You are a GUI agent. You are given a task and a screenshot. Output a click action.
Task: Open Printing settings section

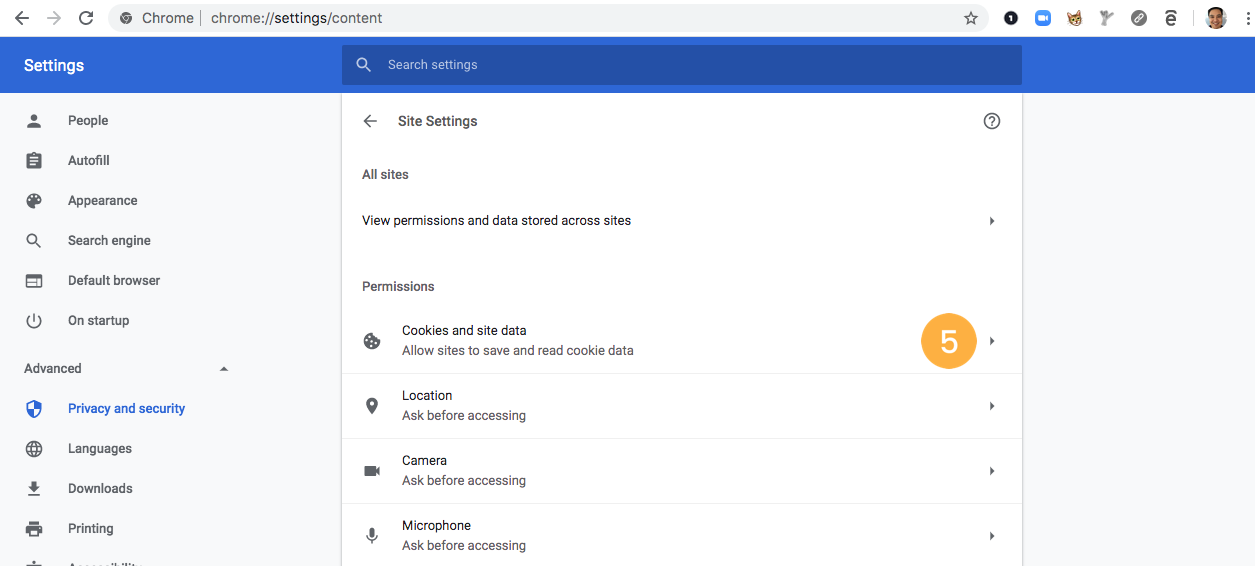point(91,528)
